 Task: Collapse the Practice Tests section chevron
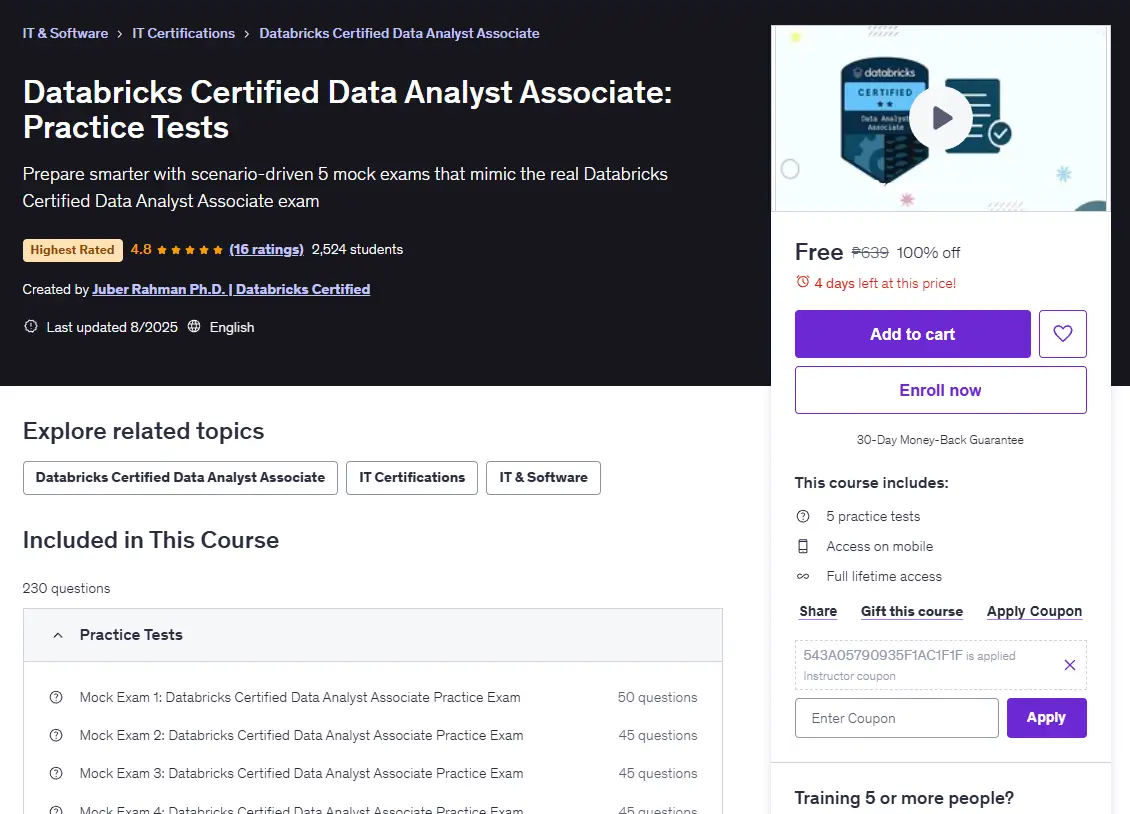click(x=58, y=635)
